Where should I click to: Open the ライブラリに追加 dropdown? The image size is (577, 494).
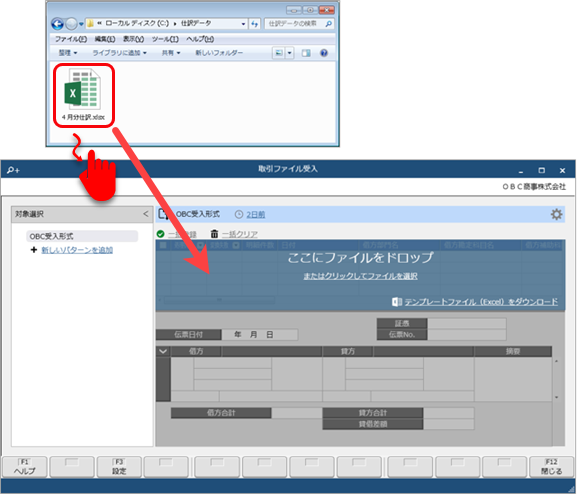click(x=119, y=53)
